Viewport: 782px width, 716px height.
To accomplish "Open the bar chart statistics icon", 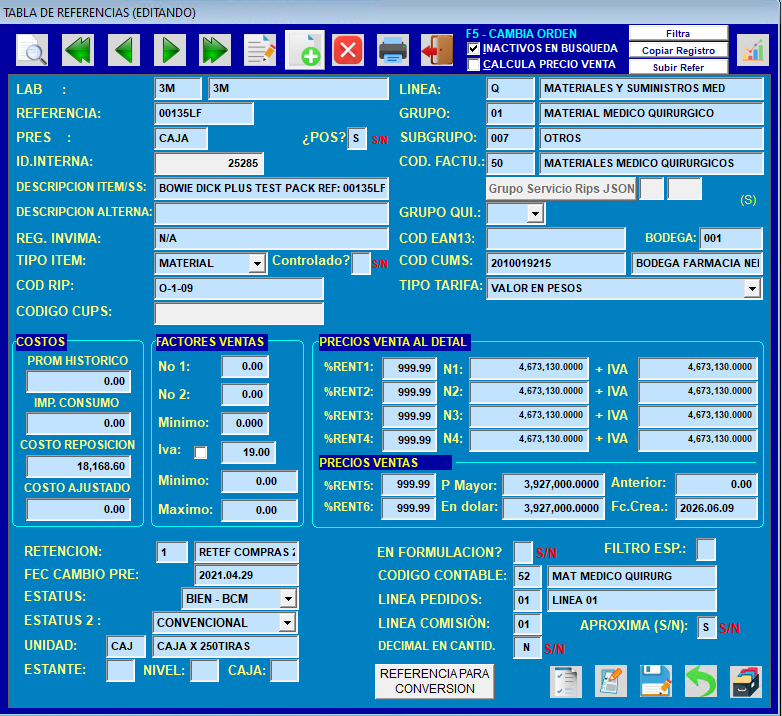I will tap(753, 50).
